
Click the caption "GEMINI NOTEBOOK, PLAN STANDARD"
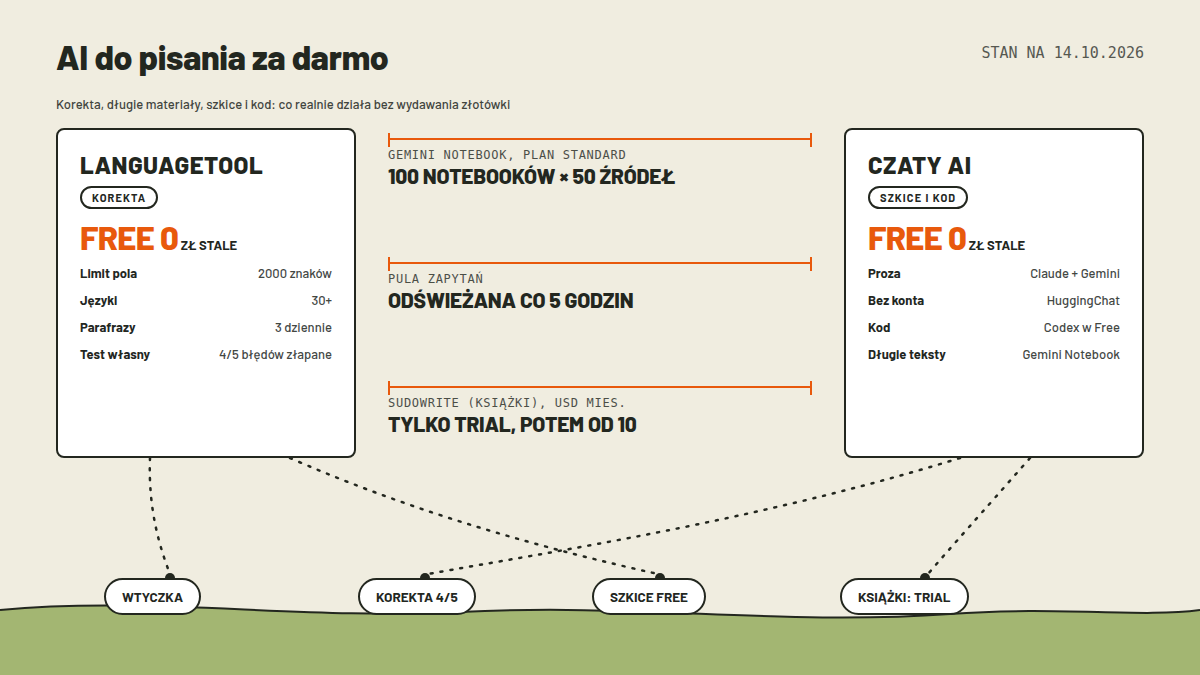(x=507, y=155)
